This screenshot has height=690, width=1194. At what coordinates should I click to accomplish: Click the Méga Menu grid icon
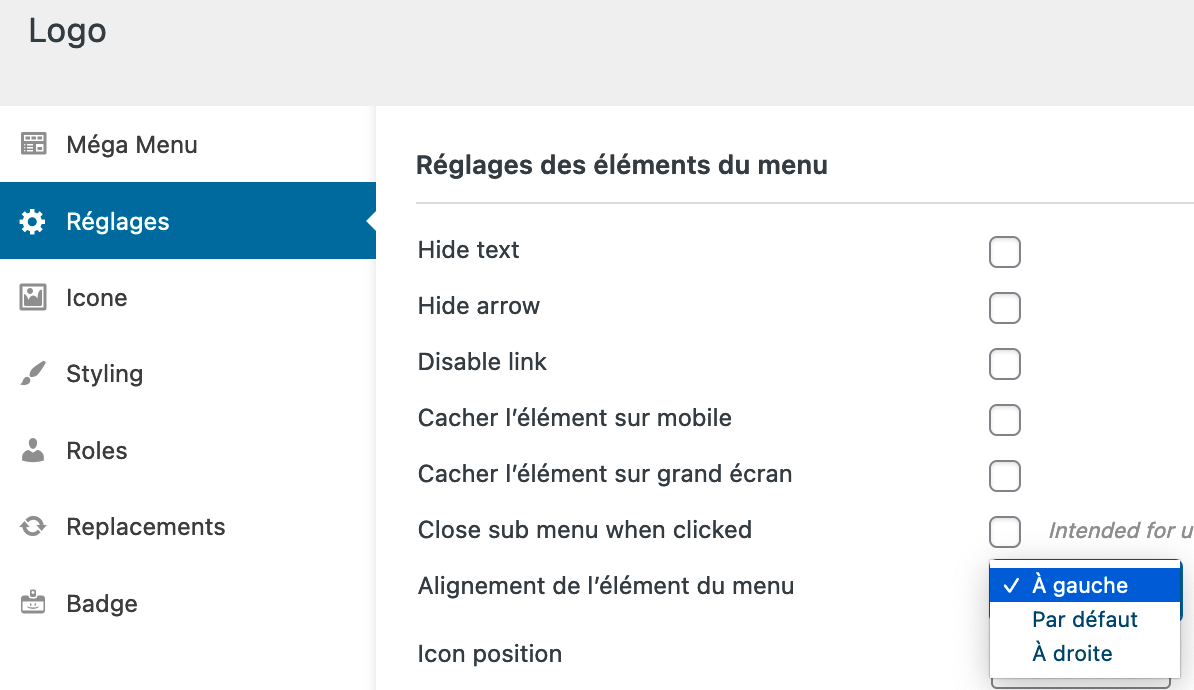click(x=34, y=144)
